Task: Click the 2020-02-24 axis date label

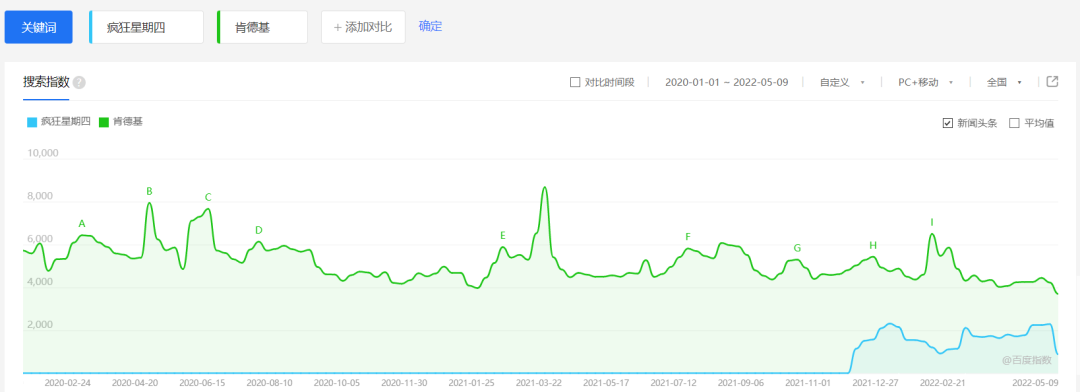Action: coord(68,382)
